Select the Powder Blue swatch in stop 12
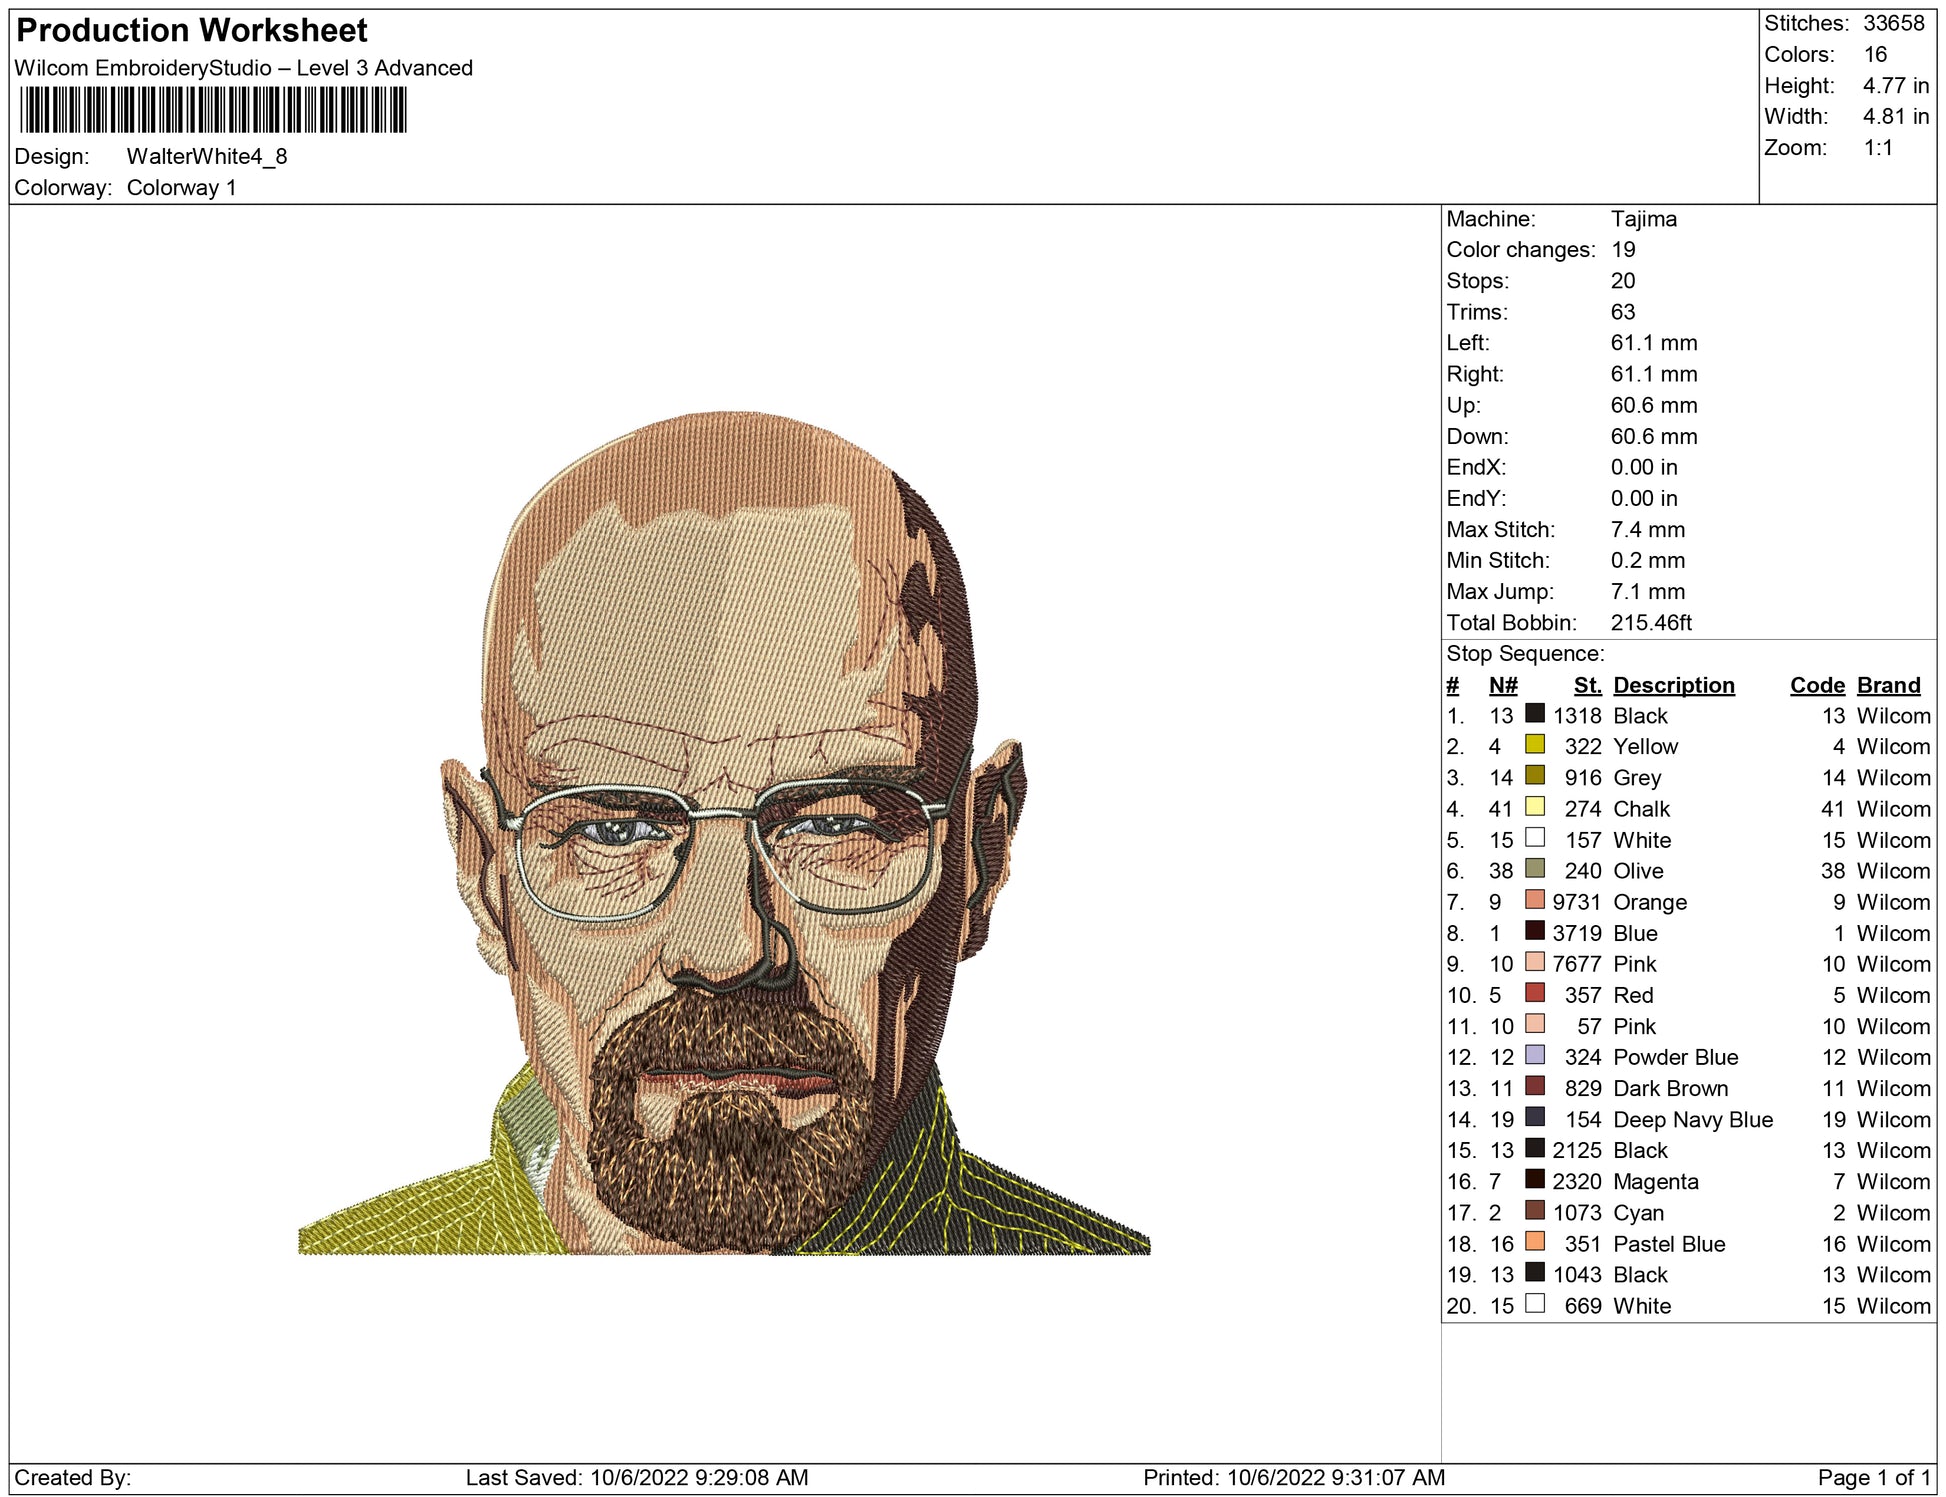Screen dimensions: 1946x1497 [1534, 1055]
